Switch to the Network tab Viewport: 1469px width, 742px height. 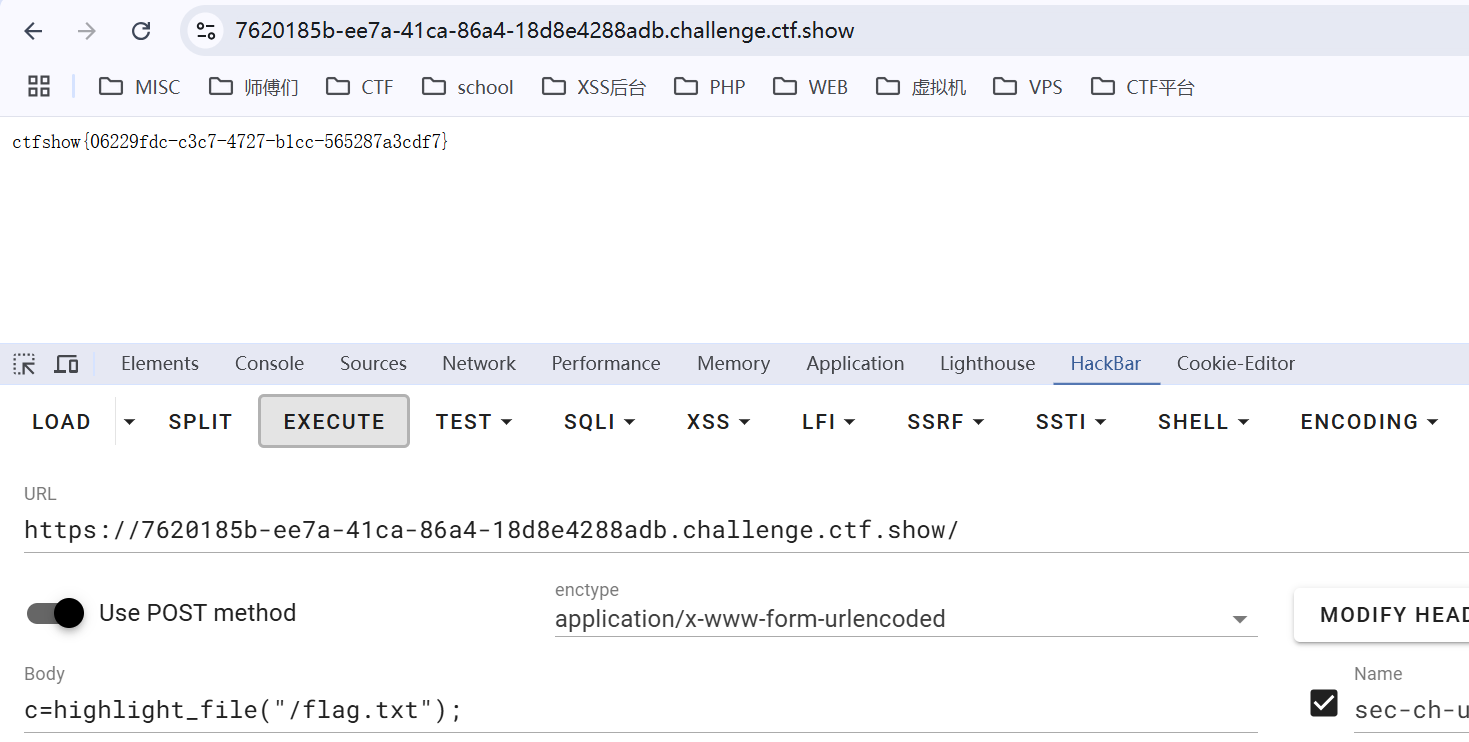click(479, 364)
